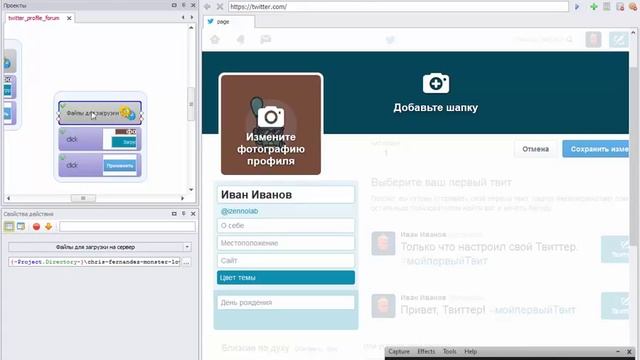Click the URL address bar

tap(398, 7)
